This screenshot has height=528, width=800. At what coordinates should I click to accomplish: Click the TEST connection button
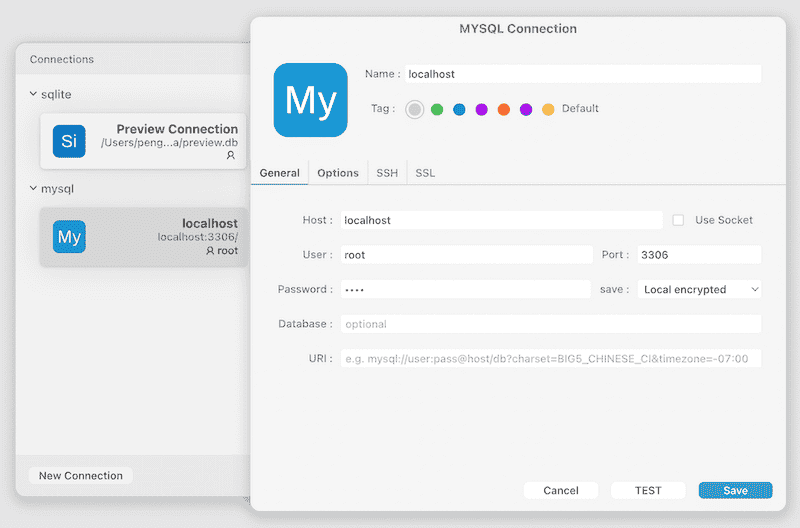point(648,490)
